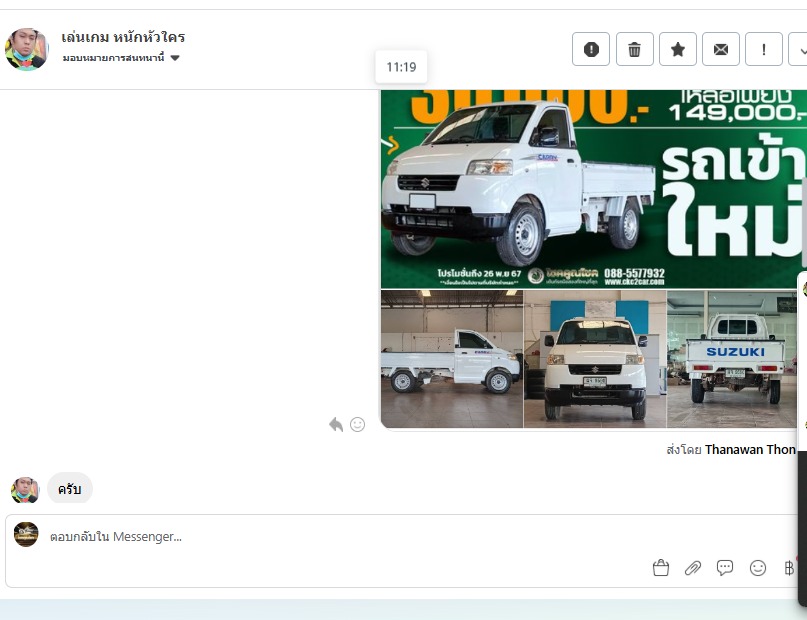Click the page avatar in reply box
Screen dimensions: 807x620
click(26, 534)
